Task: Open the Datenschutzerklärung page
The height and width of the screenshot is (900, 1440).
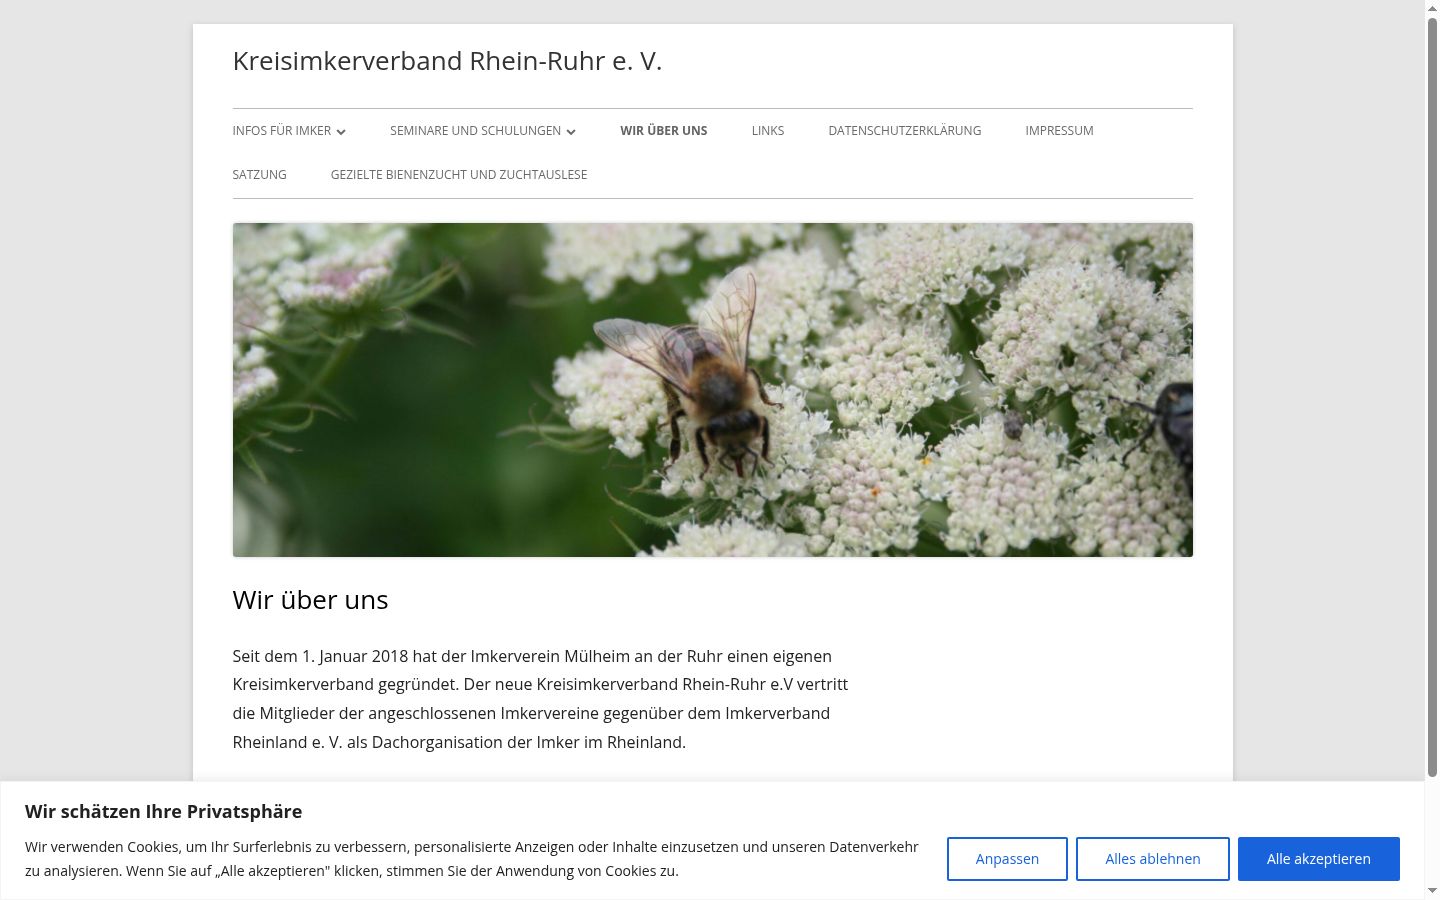Action: tap(905, 131)
